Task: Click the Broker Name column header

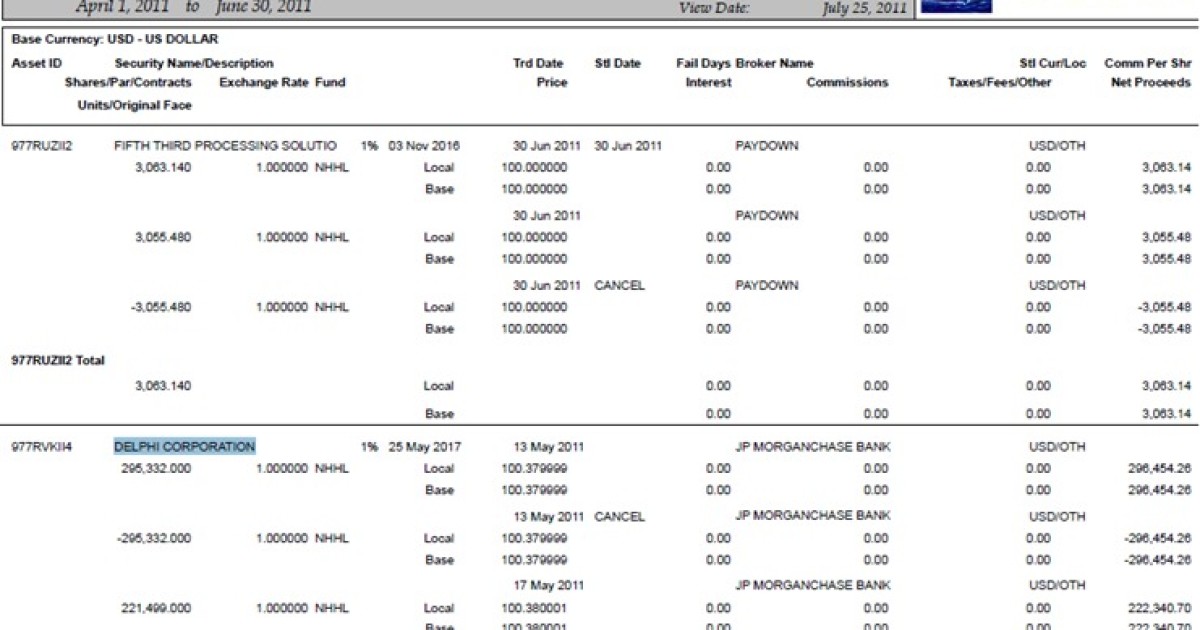Action: click(775, 63)
